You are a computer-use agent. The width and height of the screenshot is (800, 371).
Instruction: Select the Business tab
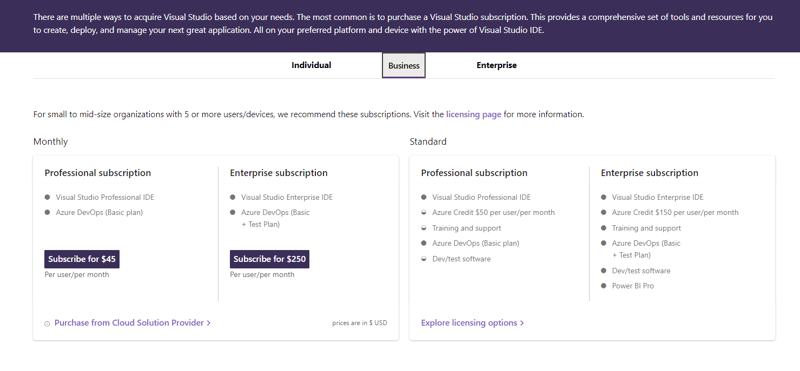click(404, 66)
